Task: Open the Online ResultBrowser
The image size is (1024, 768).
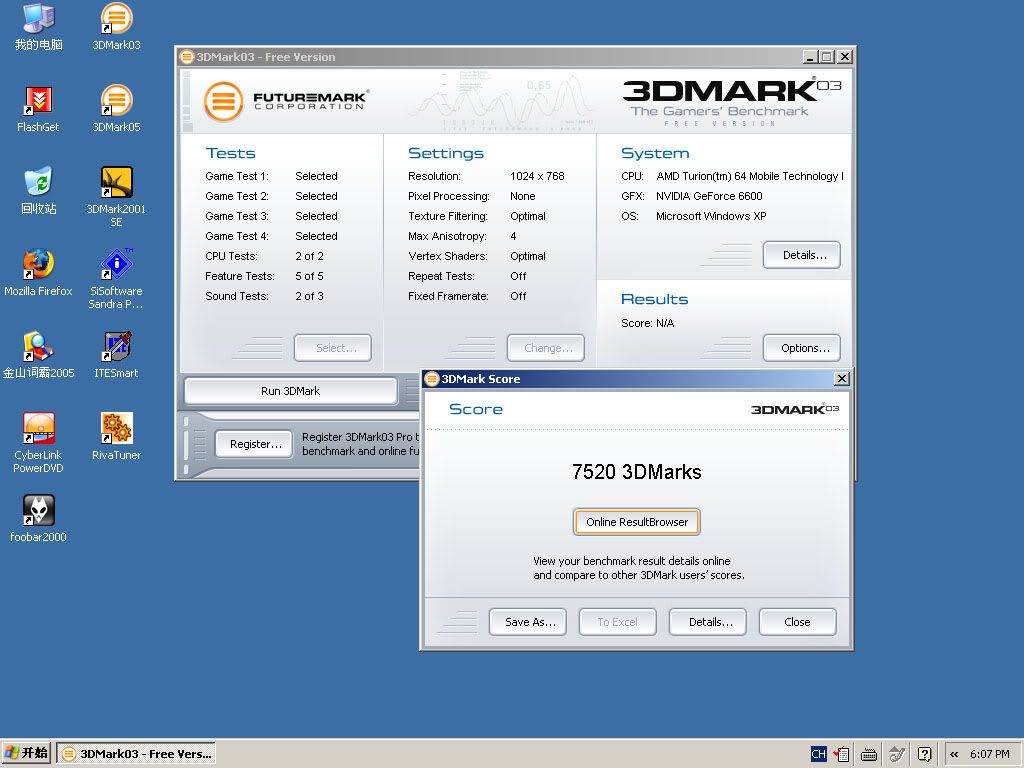Action: (x=637, y=522)
